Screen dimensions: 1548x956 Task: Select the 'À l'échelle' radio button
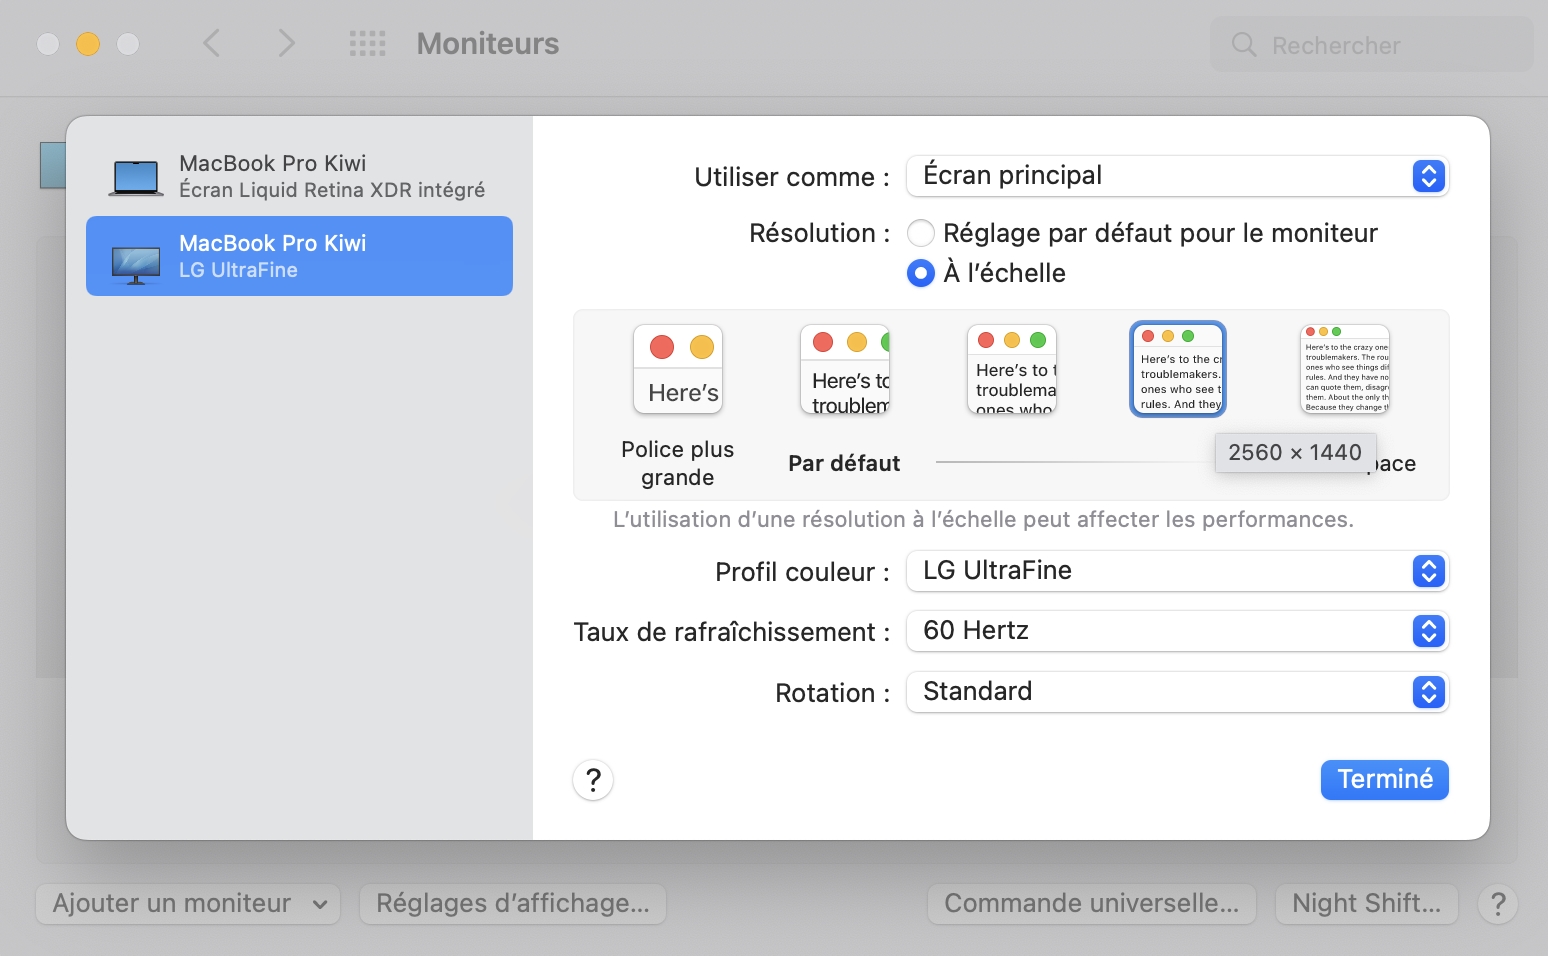pos(921,273)
